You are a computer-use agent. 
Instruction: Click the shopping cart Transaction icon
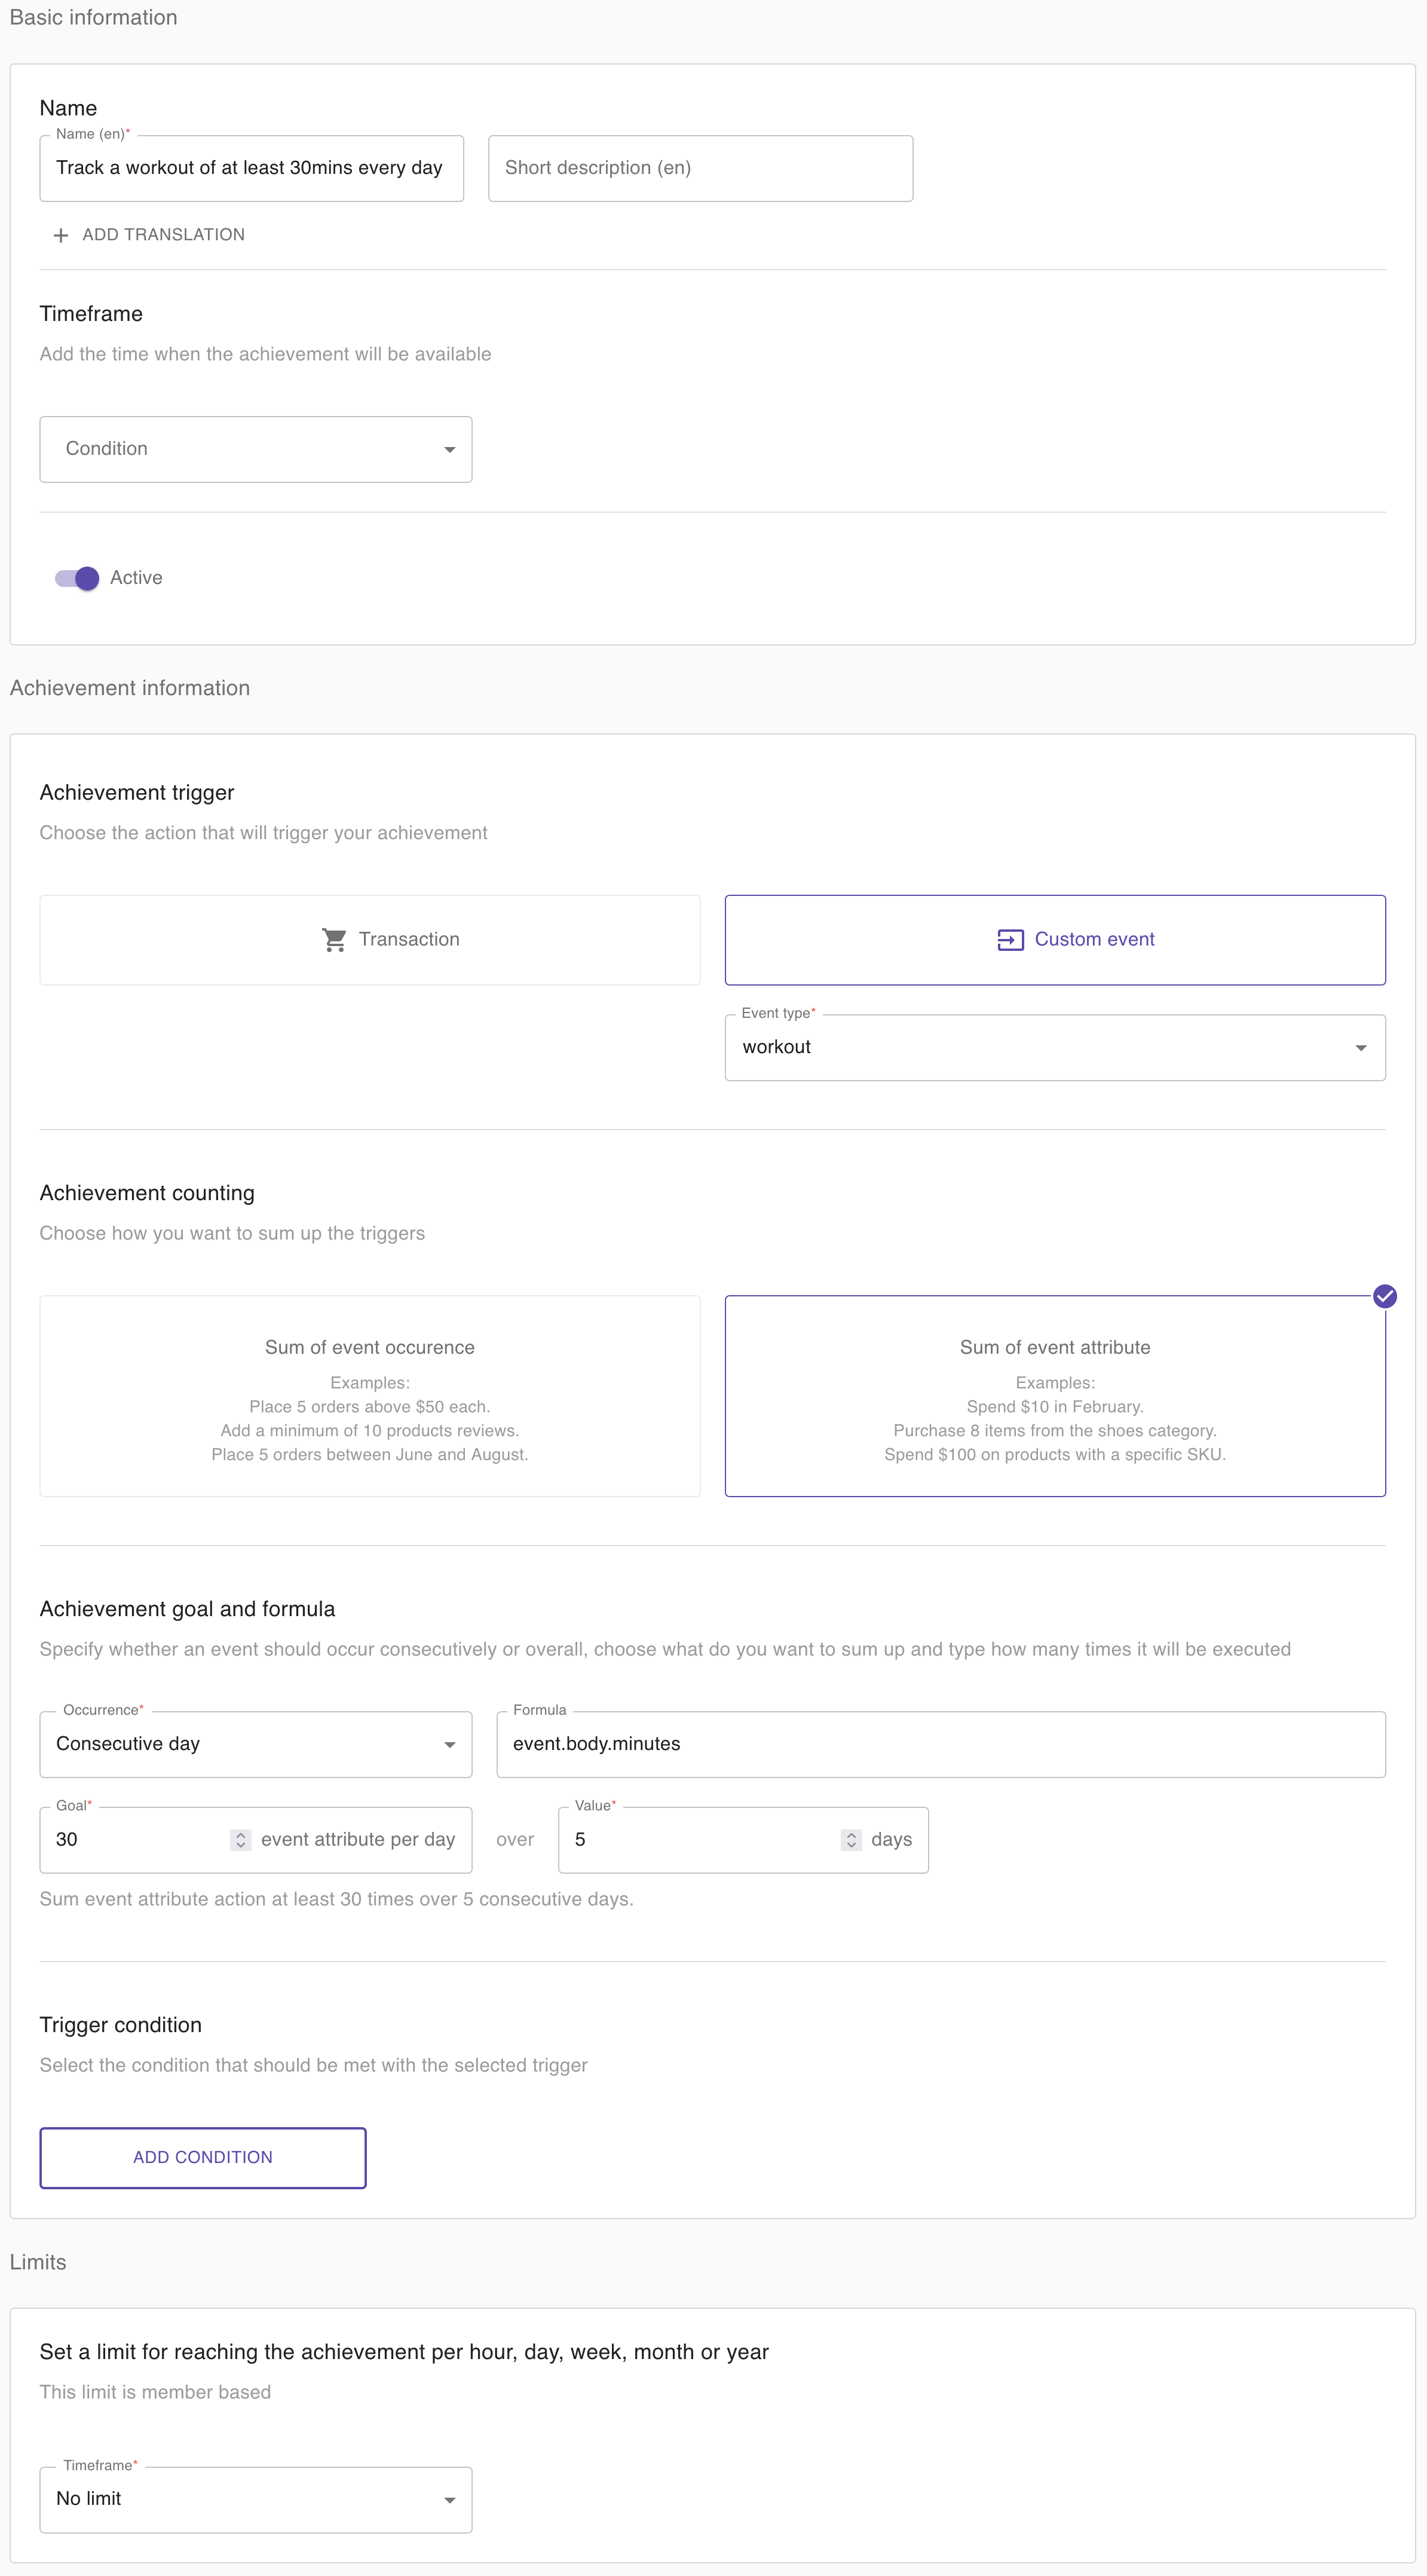[334, 940]
